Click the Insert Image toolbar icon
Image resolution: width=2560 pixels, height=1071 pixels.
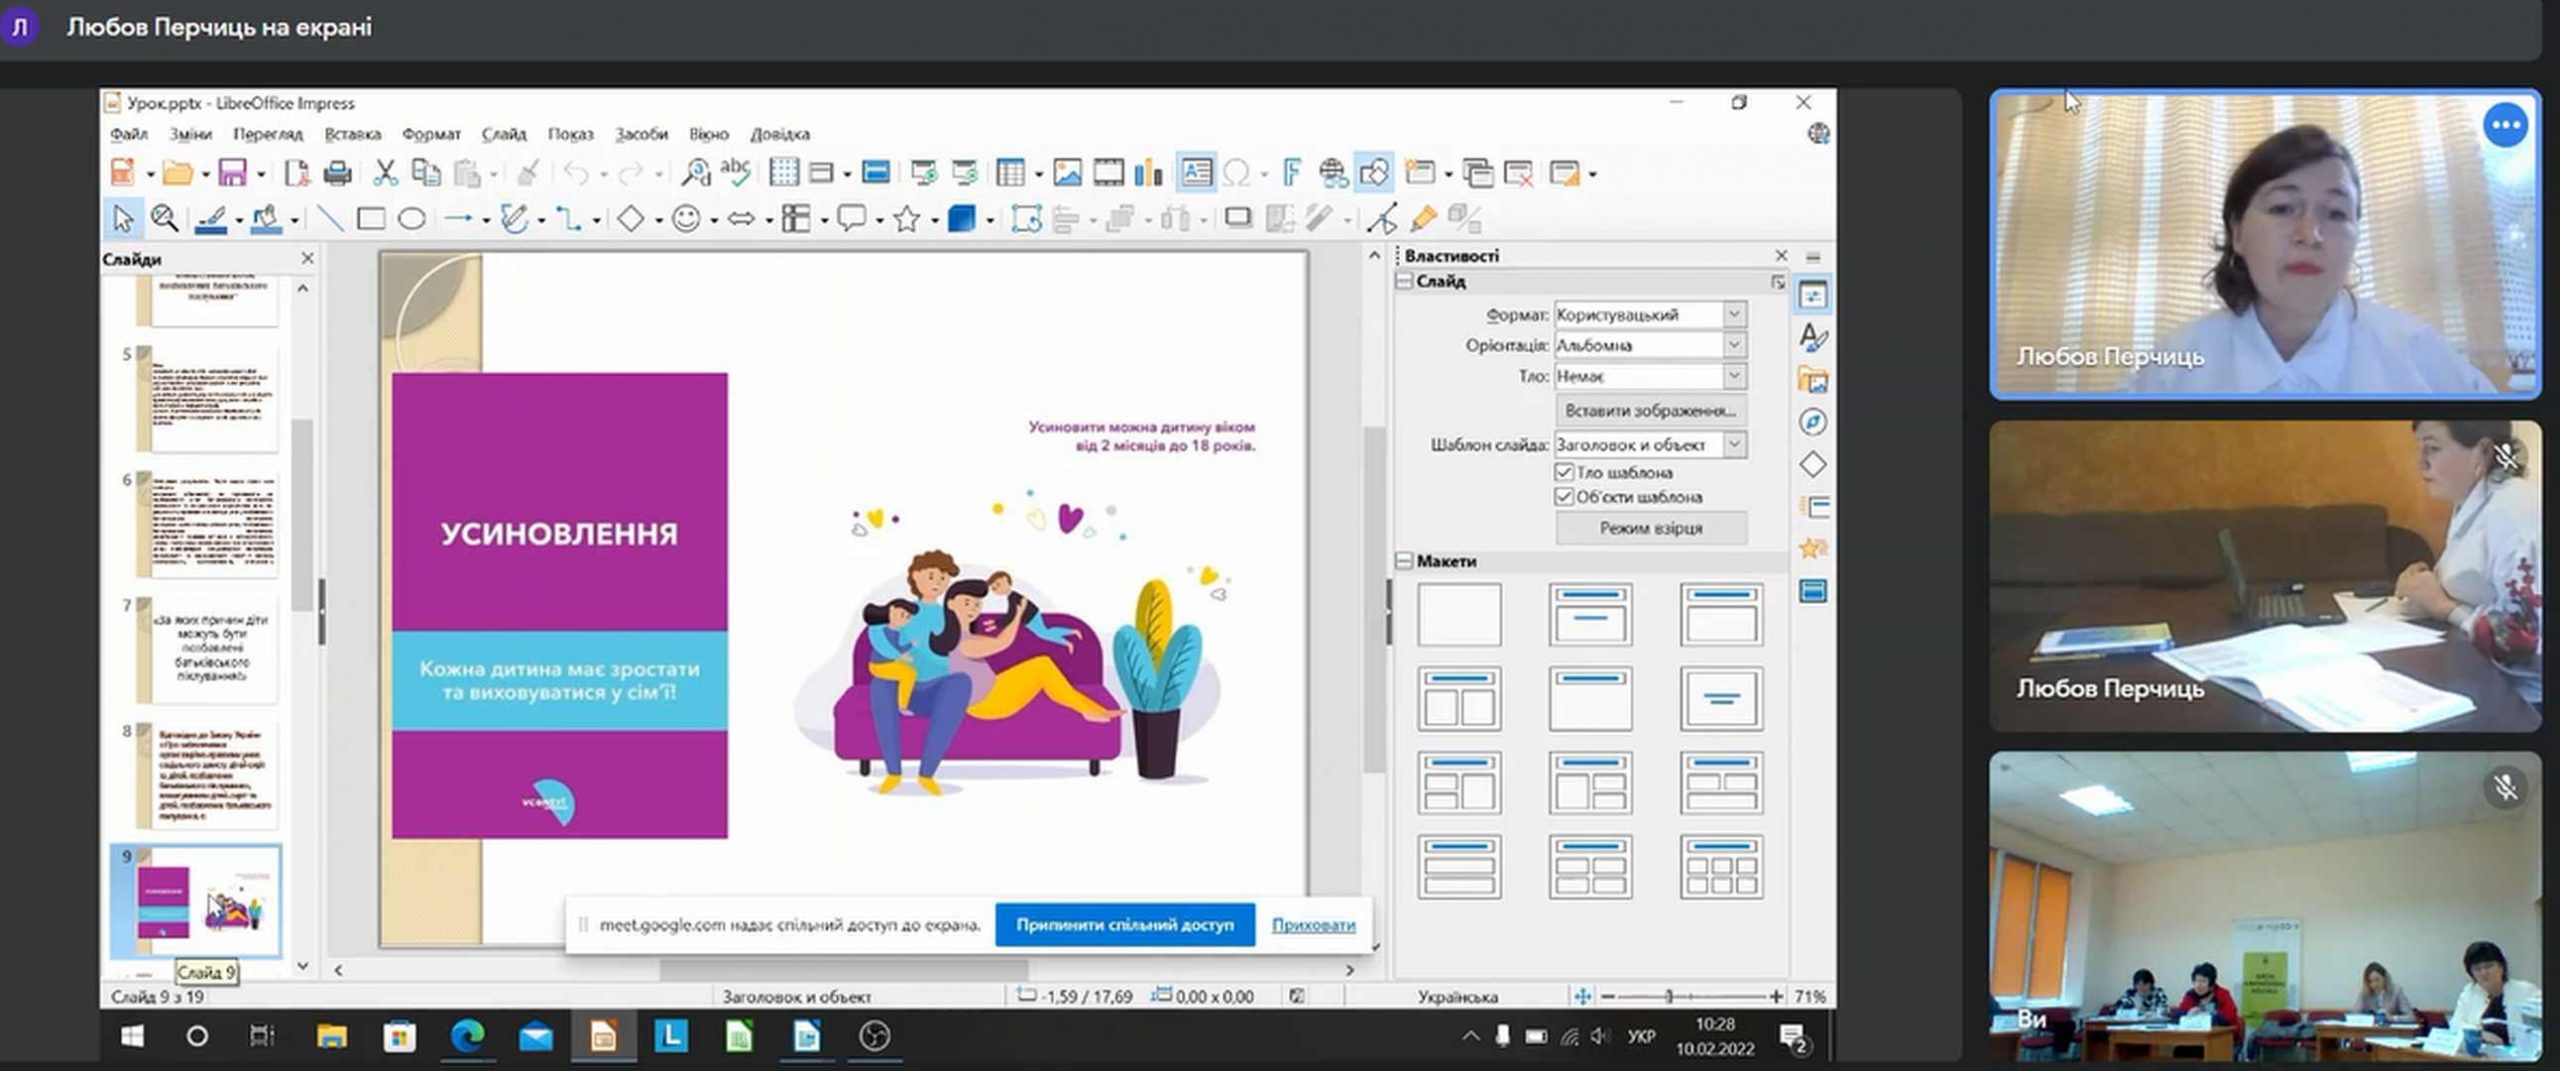(x=1067, y=173)
